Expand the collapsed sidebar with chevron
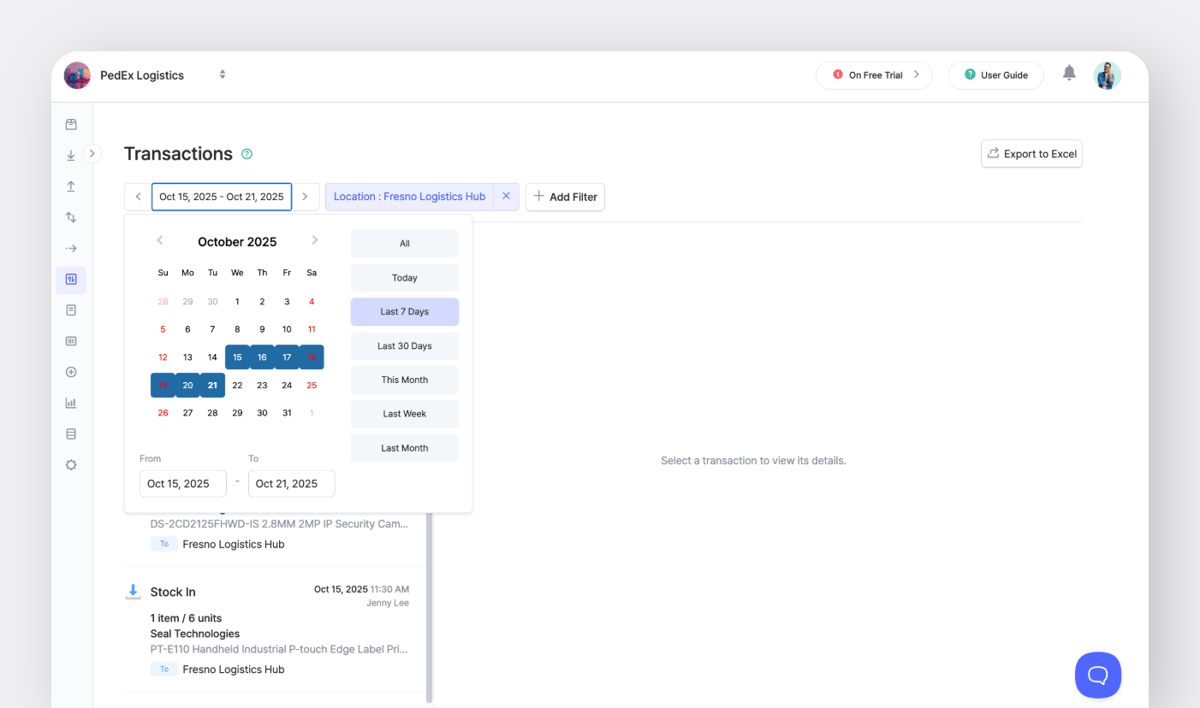 coord(92,154)
